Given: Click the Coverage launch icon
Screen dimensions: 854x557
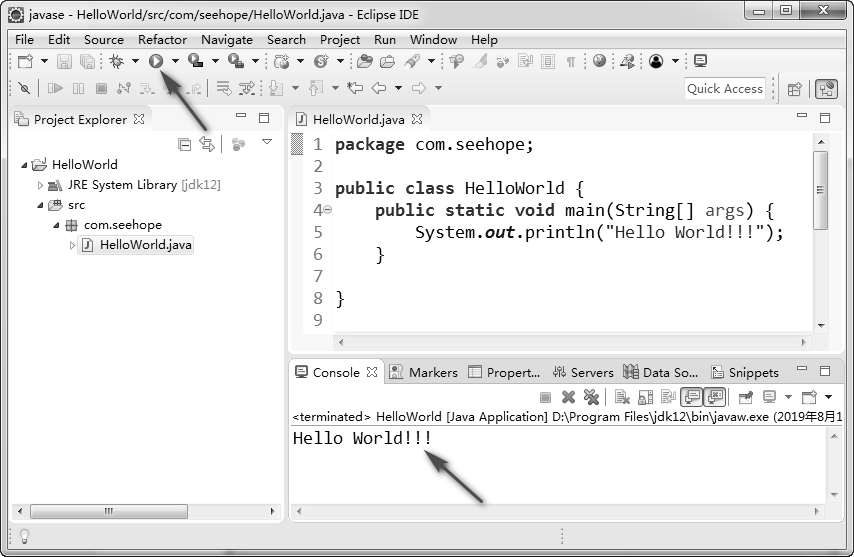Looking at the screenshot, I should pyautogui.click(x=195, y=61).
